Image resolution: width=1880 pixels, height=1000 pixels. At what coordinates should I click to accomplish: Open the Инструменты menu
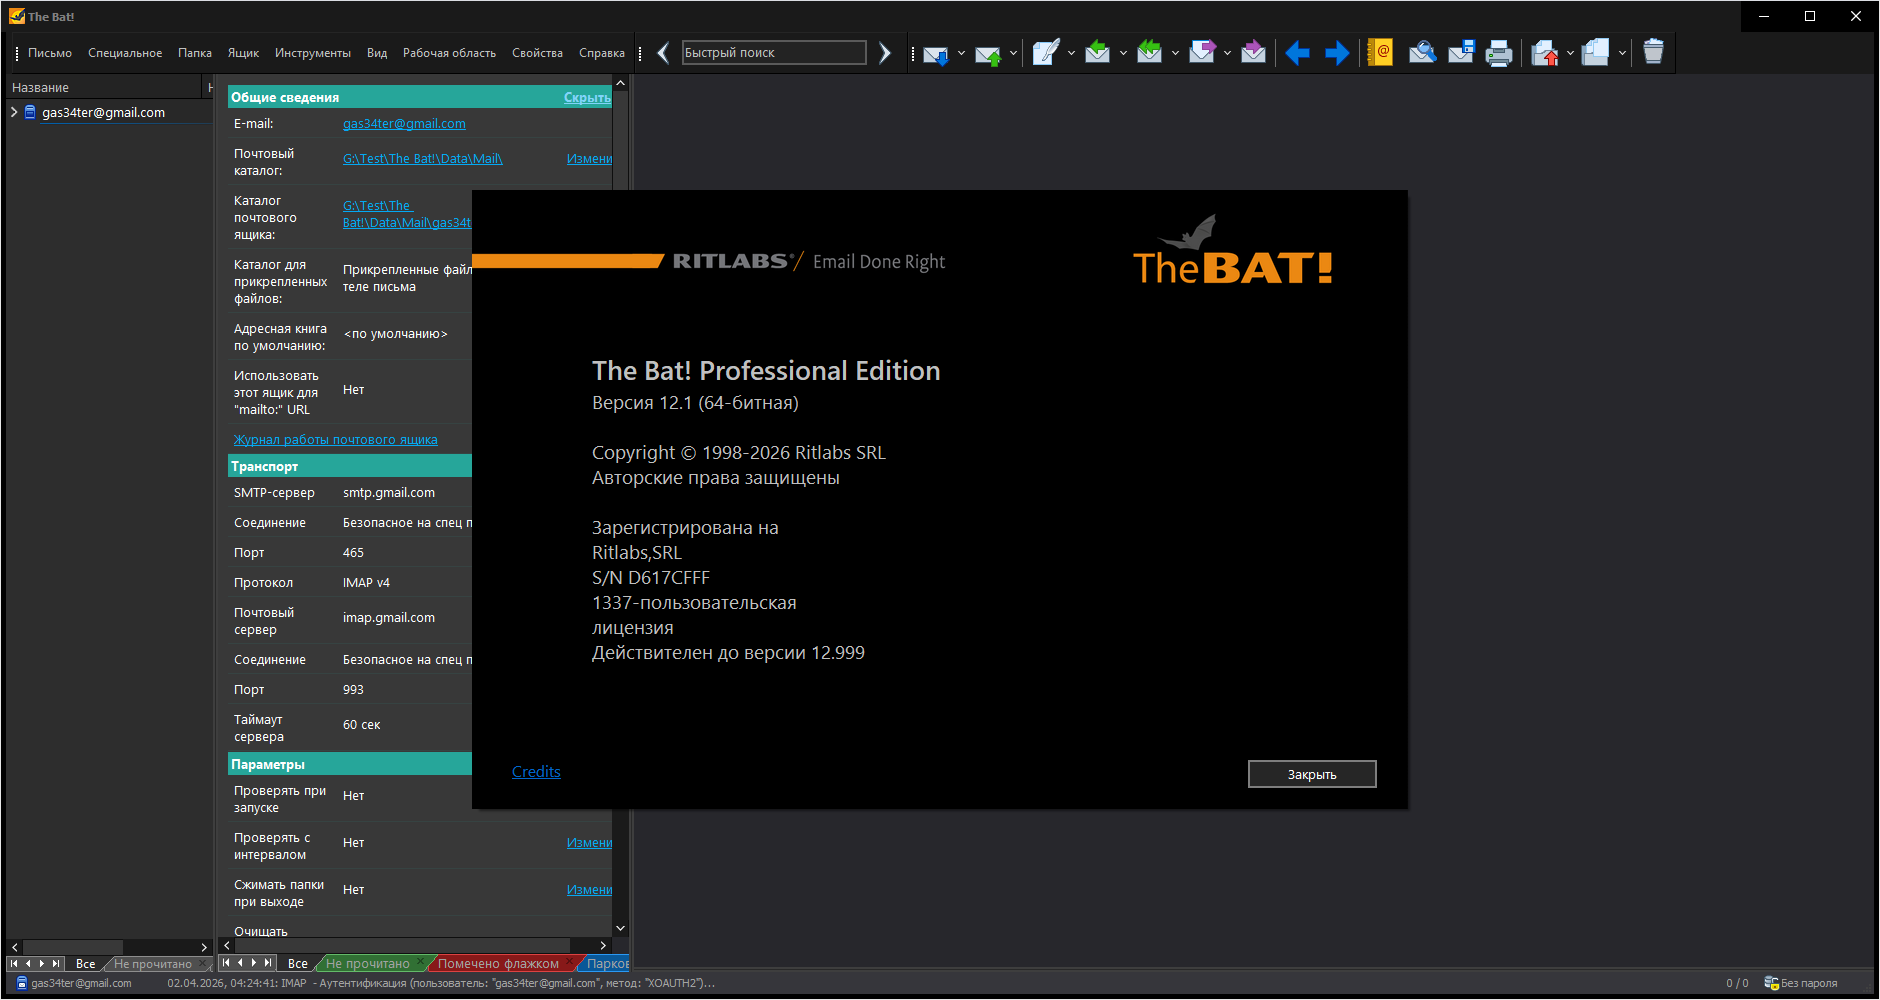pos(312,53)
